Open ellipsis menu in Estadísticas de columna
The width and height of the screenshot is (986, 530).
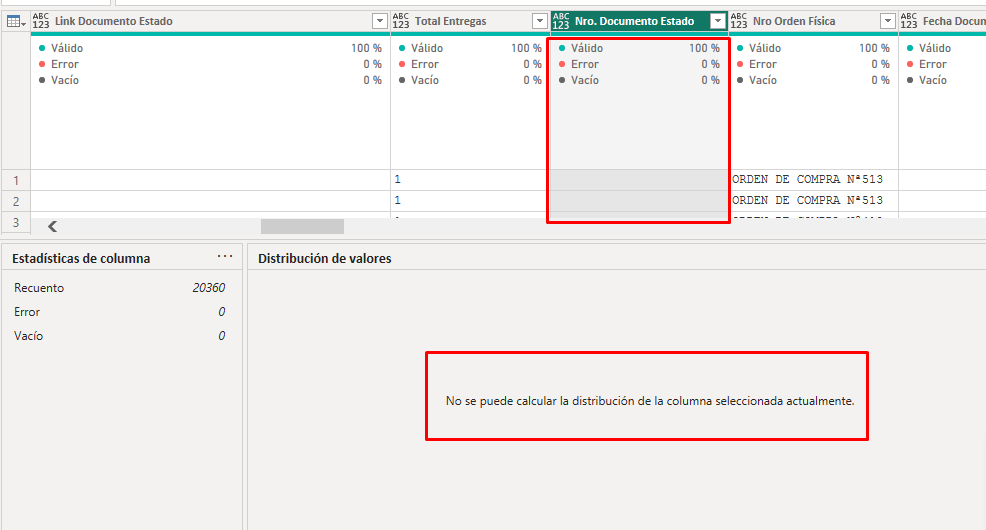225,257
